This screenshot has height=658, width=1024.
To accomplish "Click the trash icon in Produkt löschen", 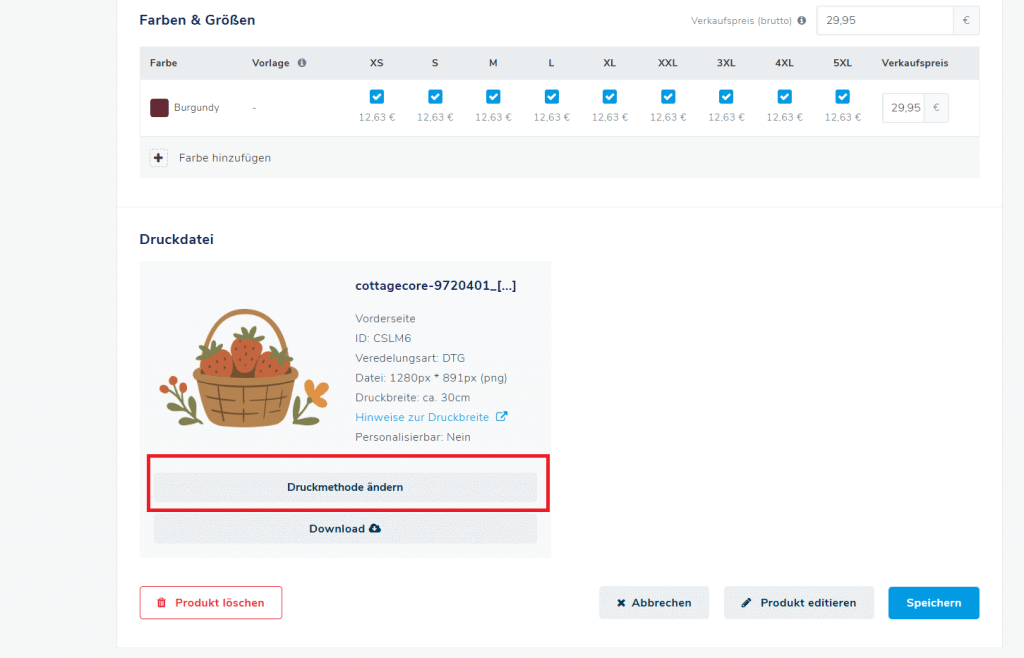I will [x=161, y=603].
